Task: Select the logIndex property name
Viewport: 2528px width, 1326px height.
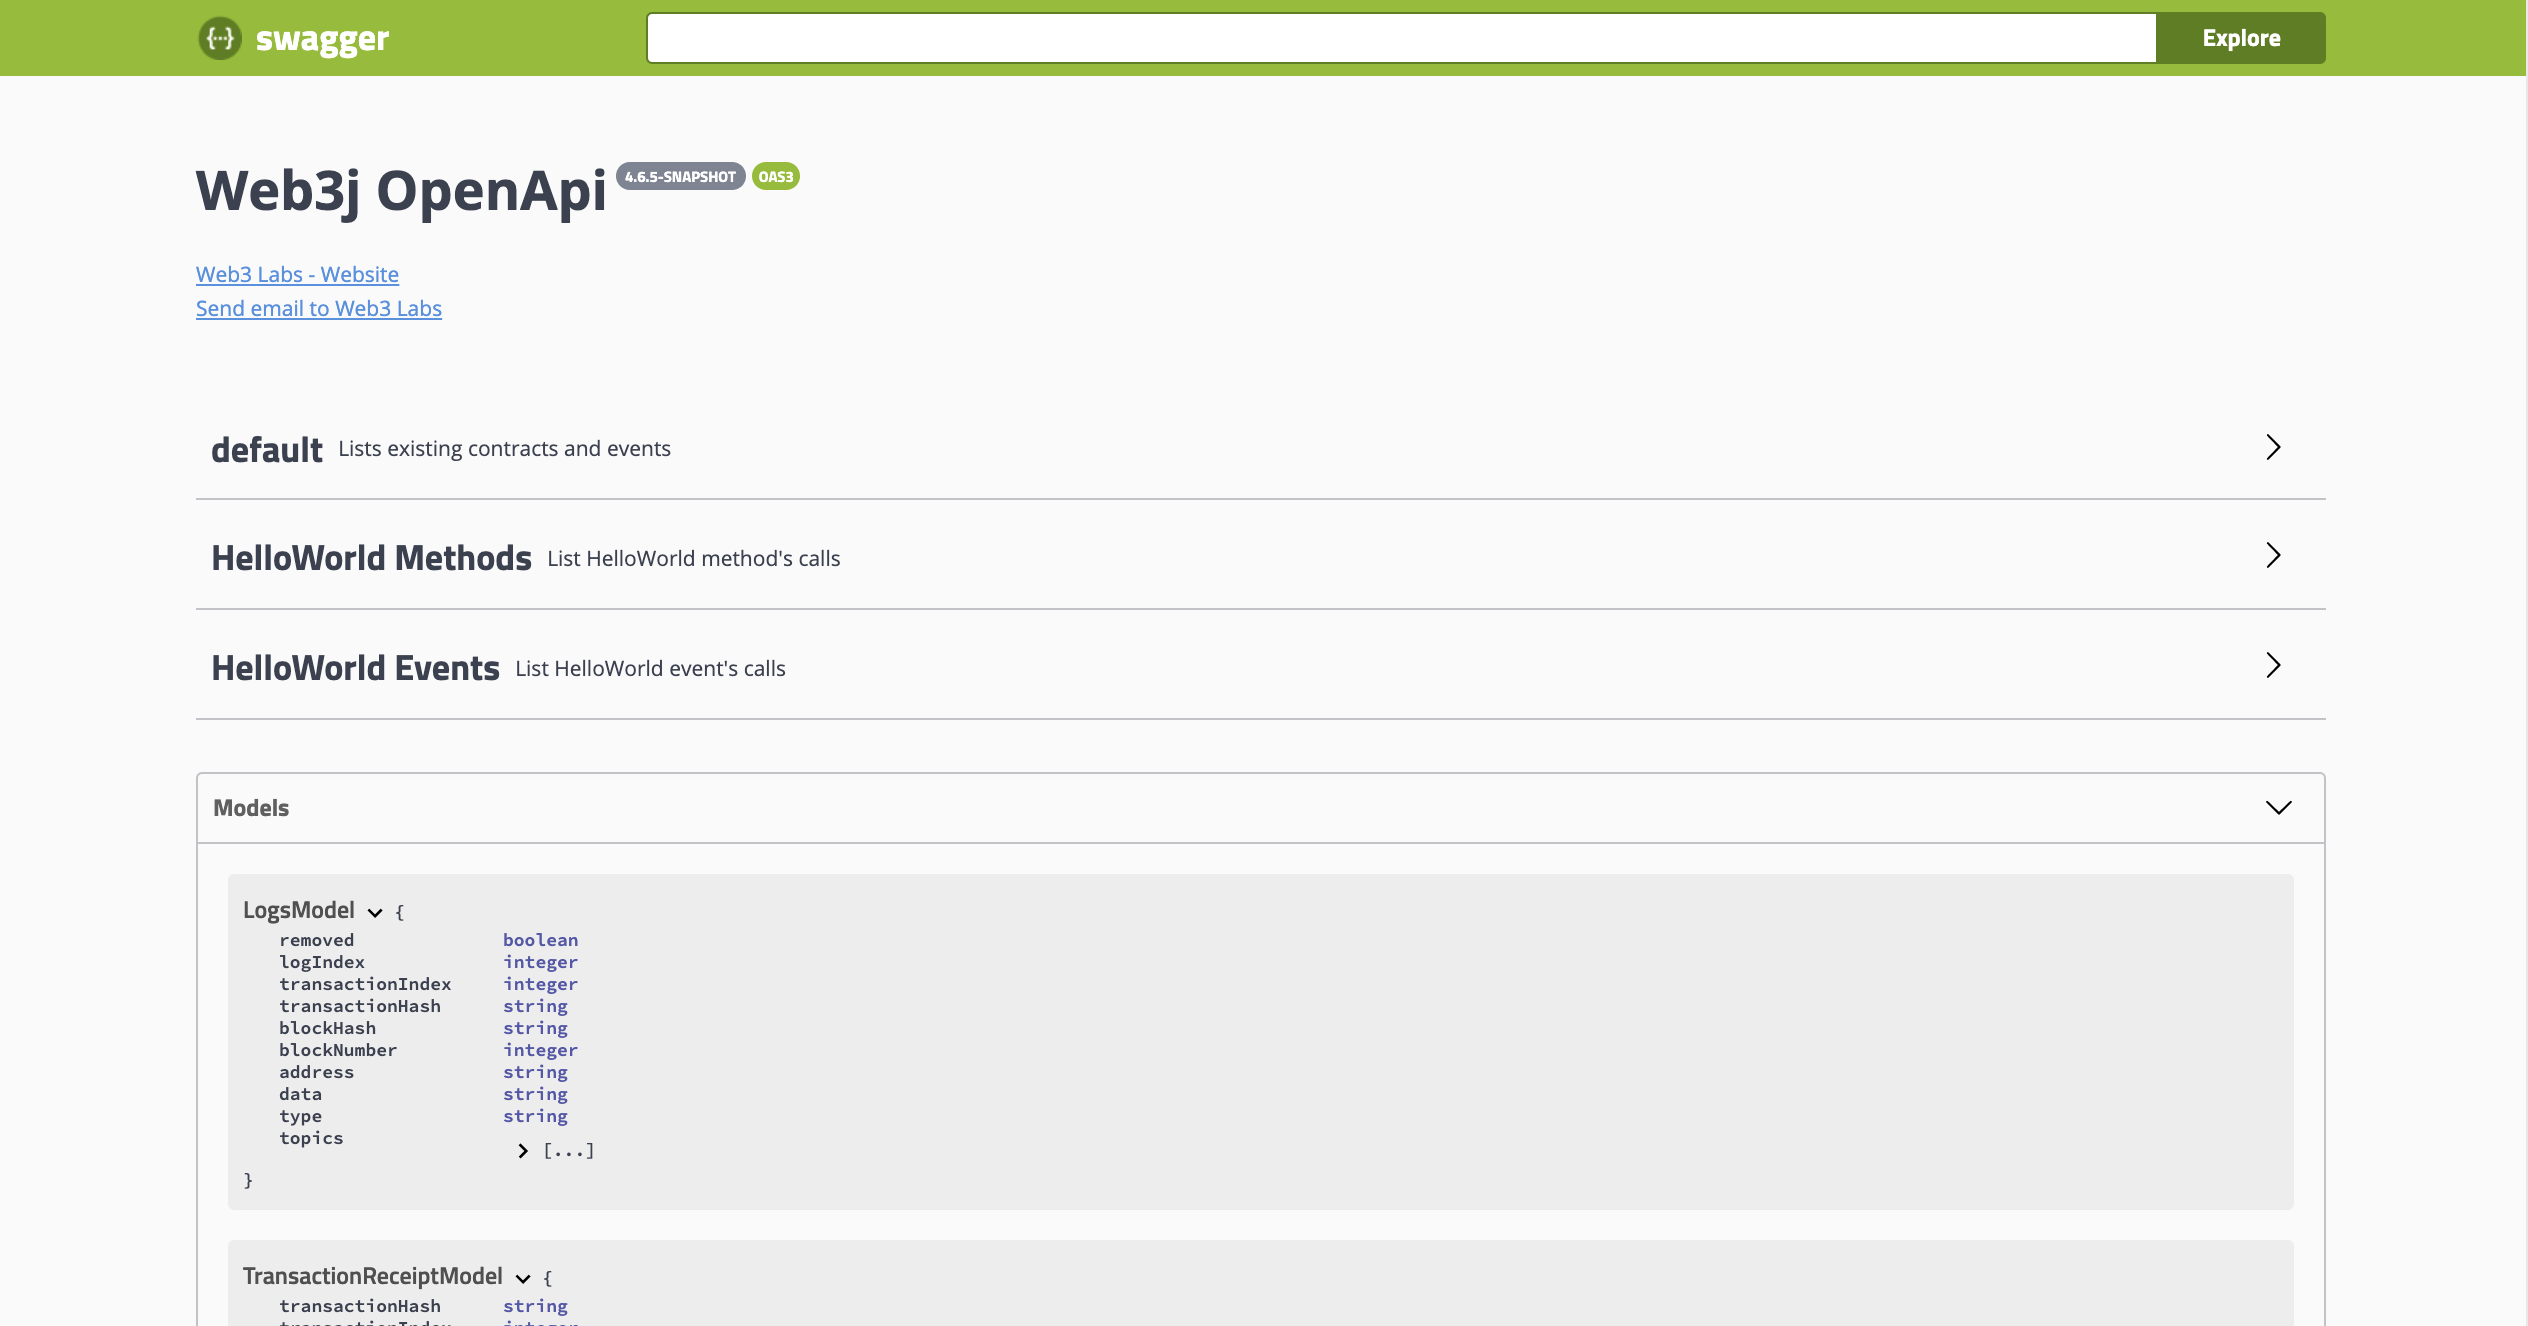Action: (x=322, y=962)
